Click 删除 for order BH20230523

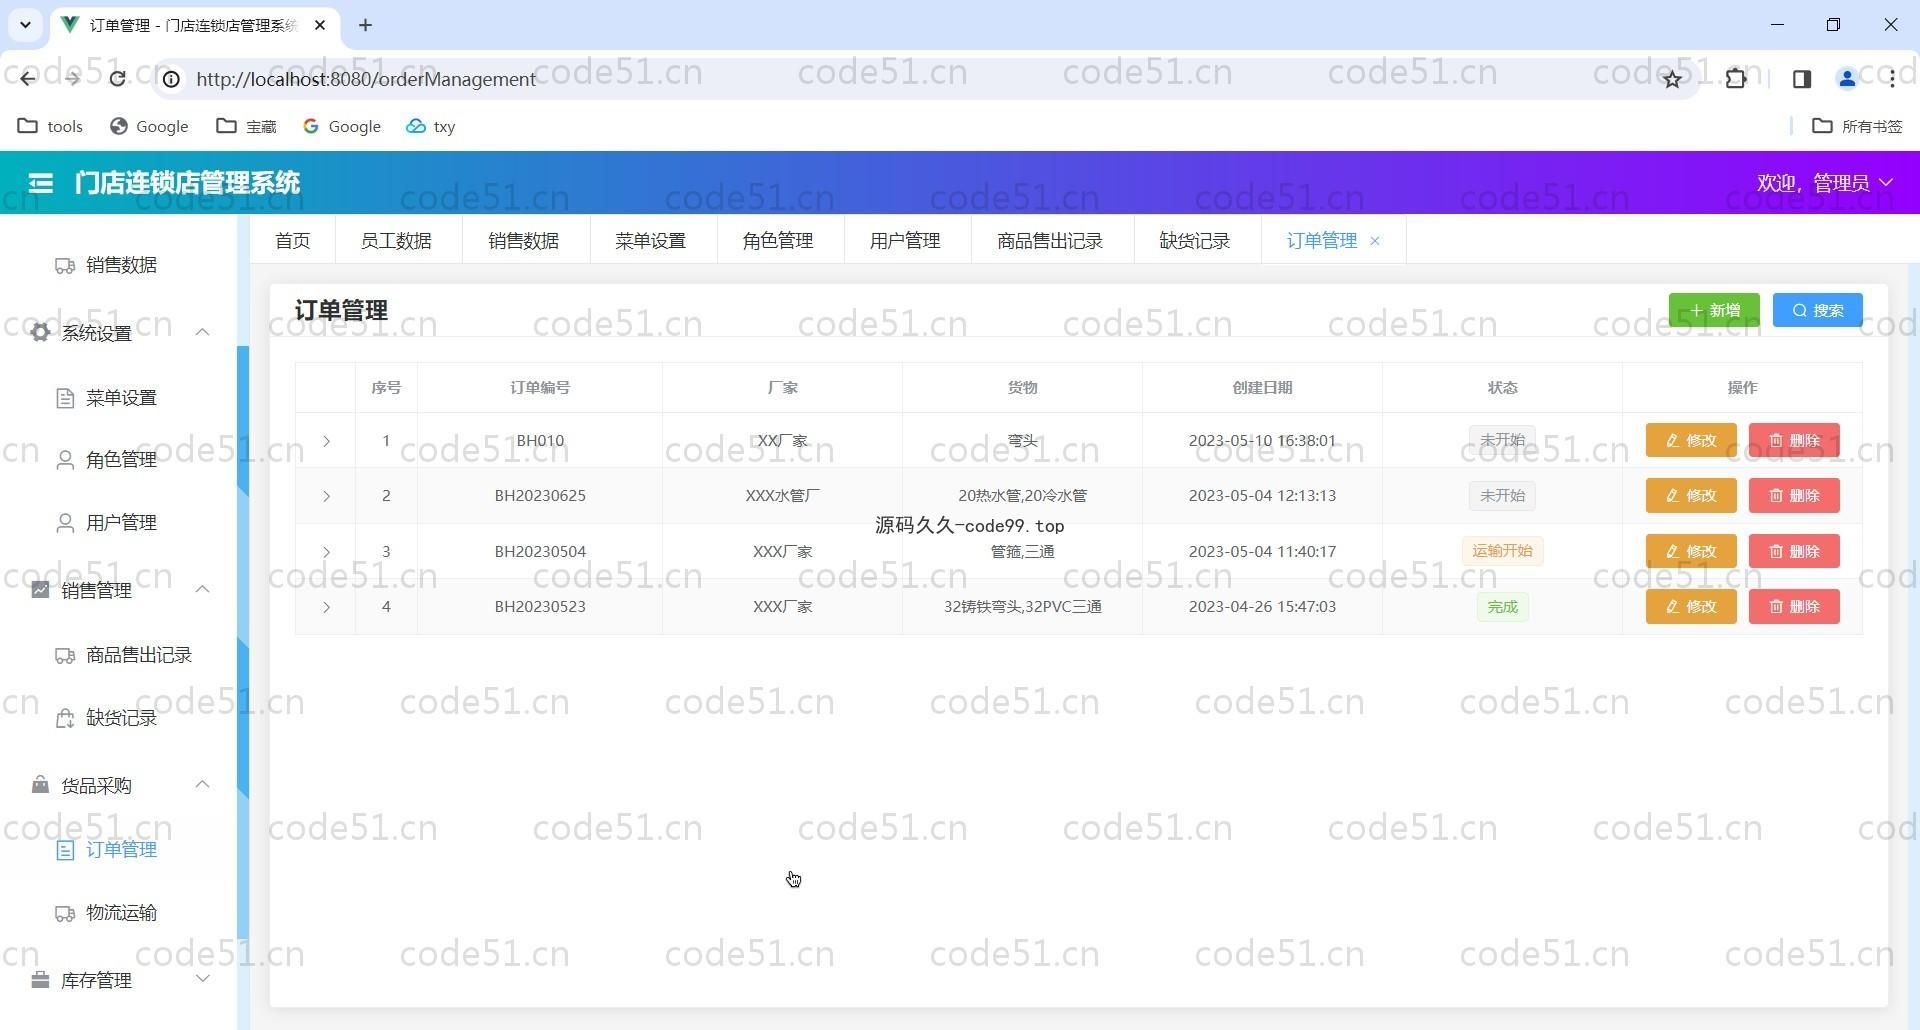click(x=1794, y=606)
